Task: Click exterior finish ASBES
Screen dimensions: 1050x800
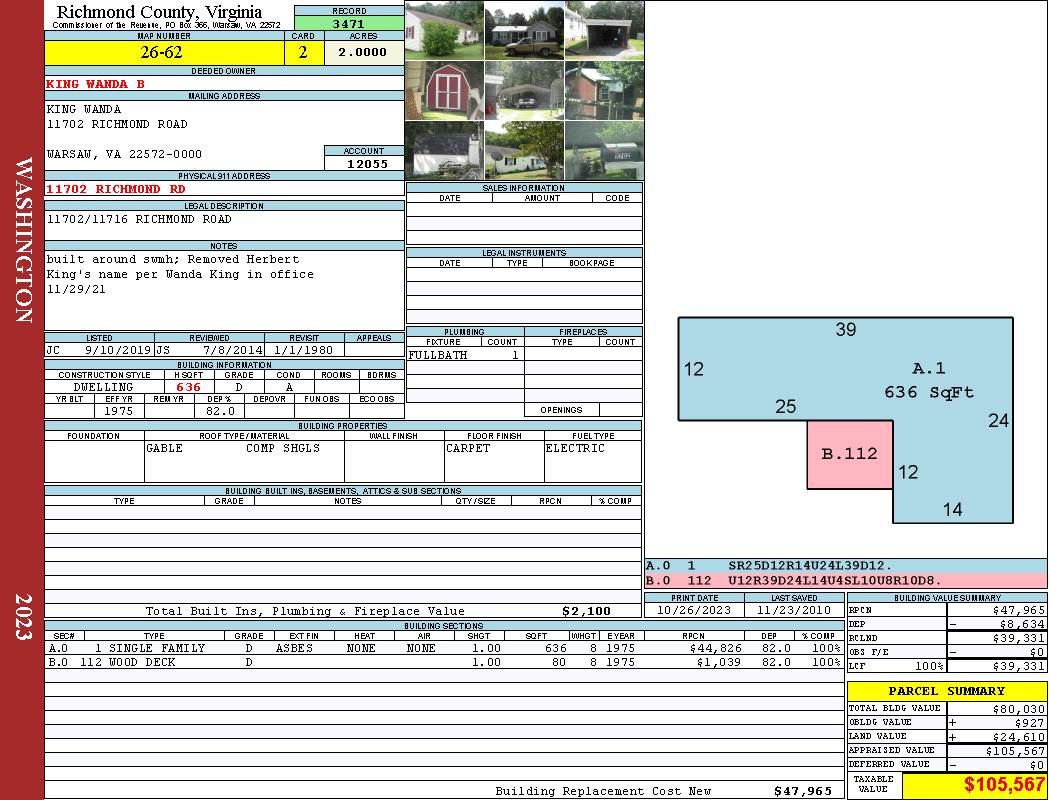Action: 294,648
